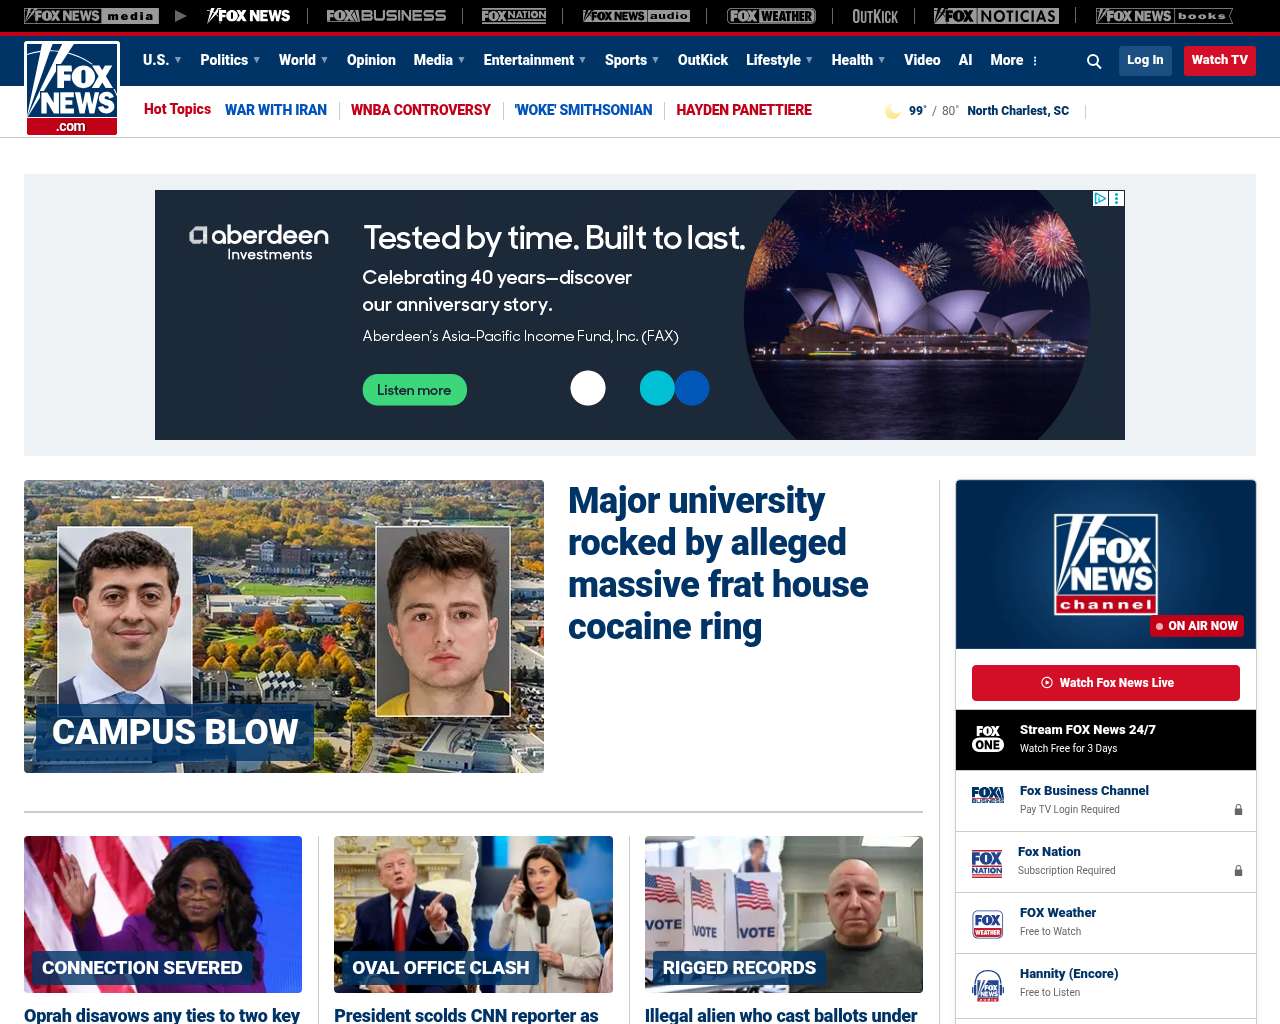1280x1024 pixels.
Task: Click the lock icon beside Fox Nation
Action: coord(1238,870)
